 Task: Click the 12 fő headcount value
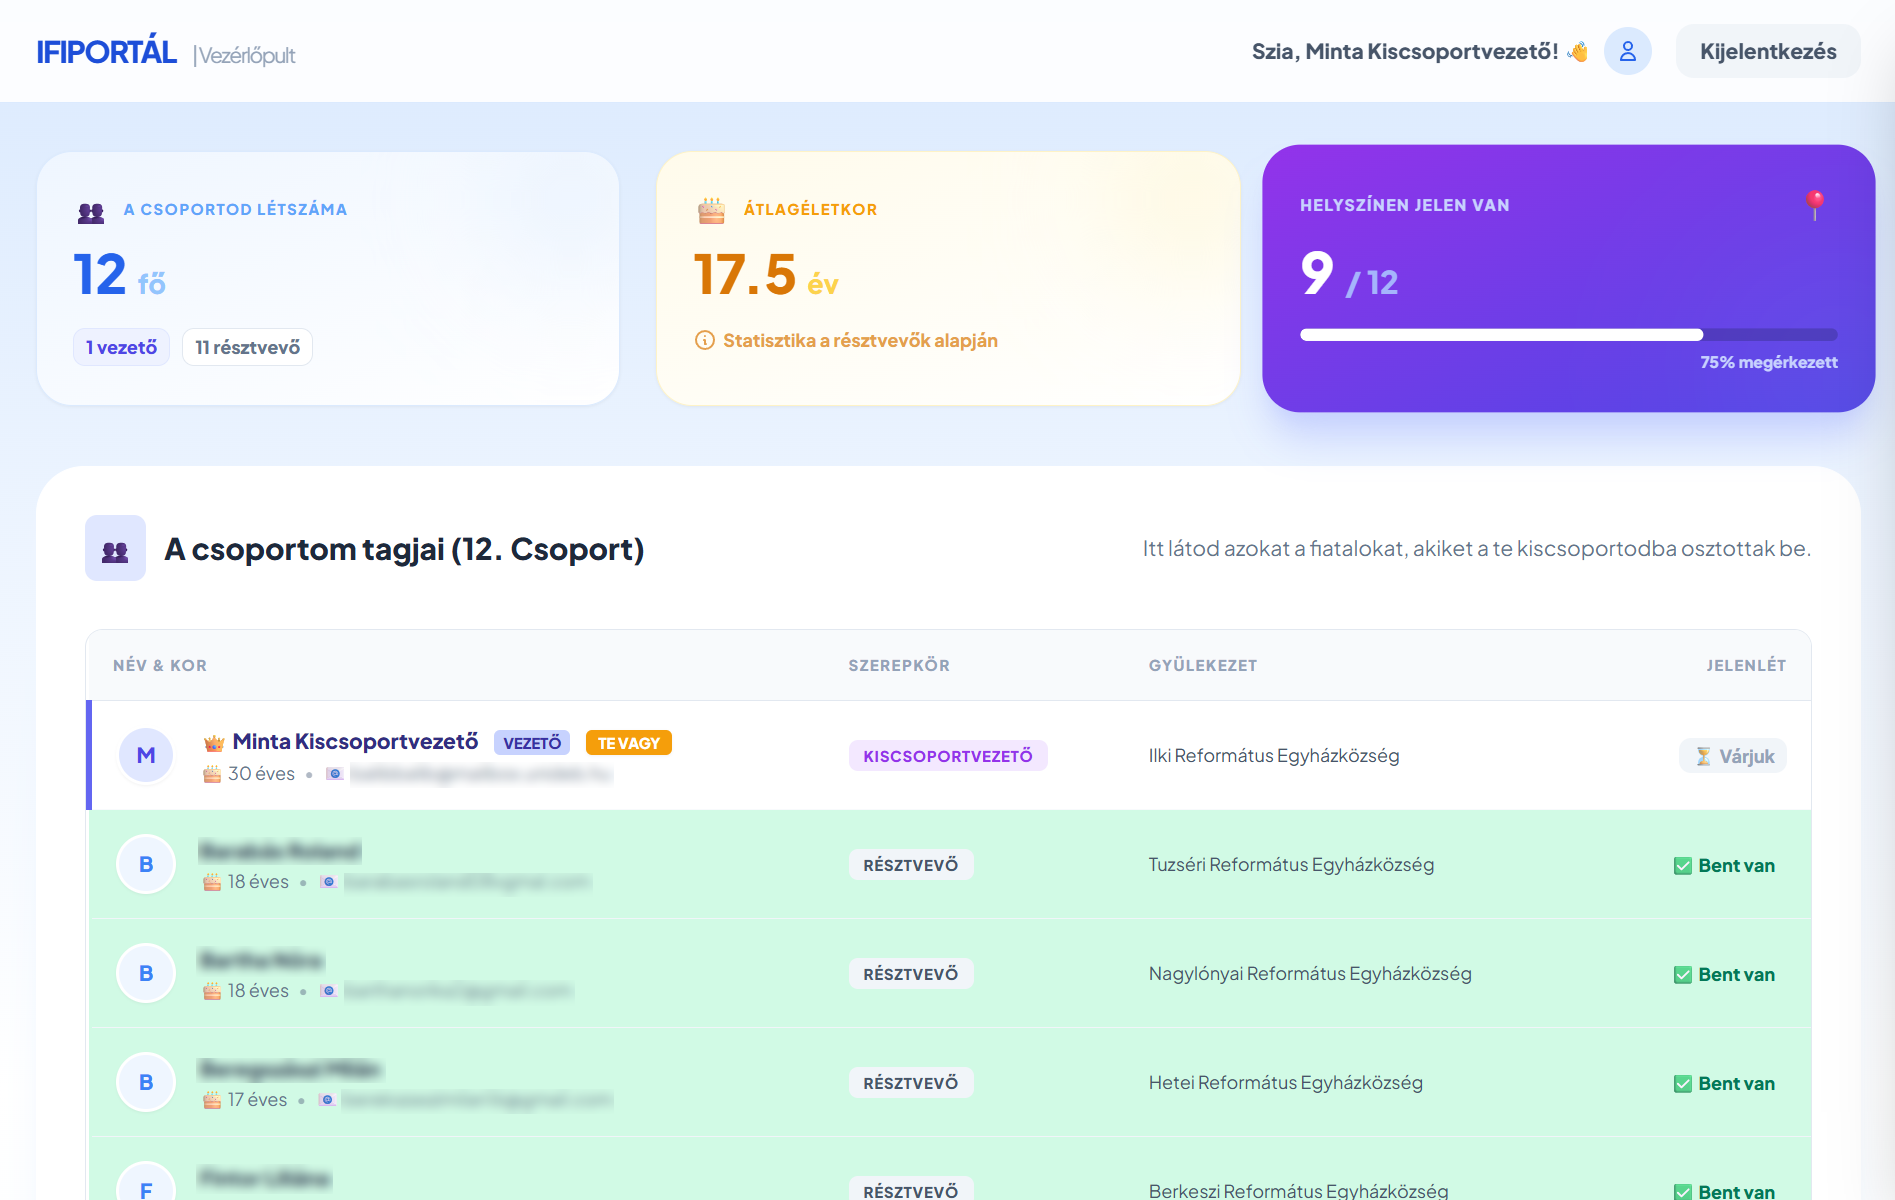119,275
